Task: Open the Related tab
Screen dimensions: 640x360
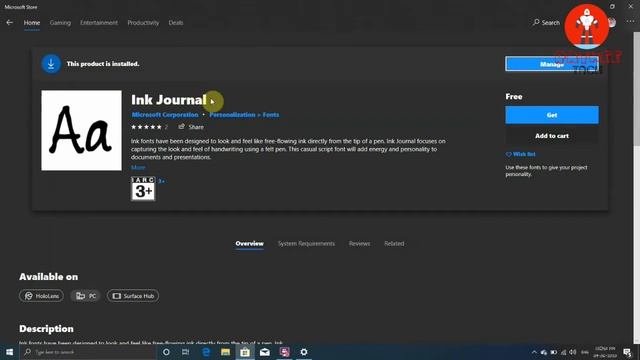Action: [394, 244]
